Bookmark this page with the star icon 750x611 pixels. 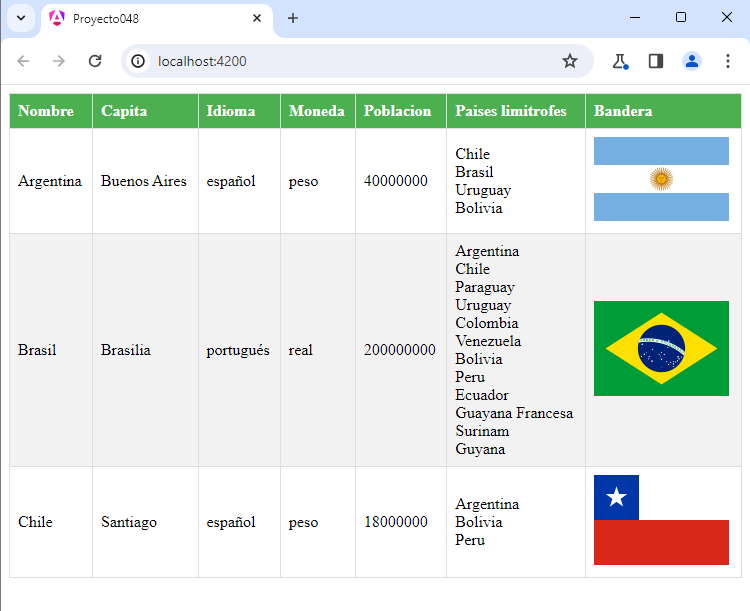570,61
